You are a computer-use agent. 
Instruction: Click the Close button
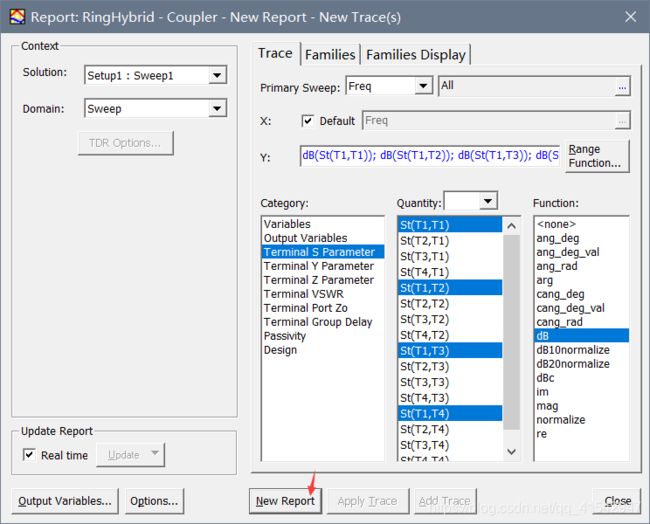617,501
